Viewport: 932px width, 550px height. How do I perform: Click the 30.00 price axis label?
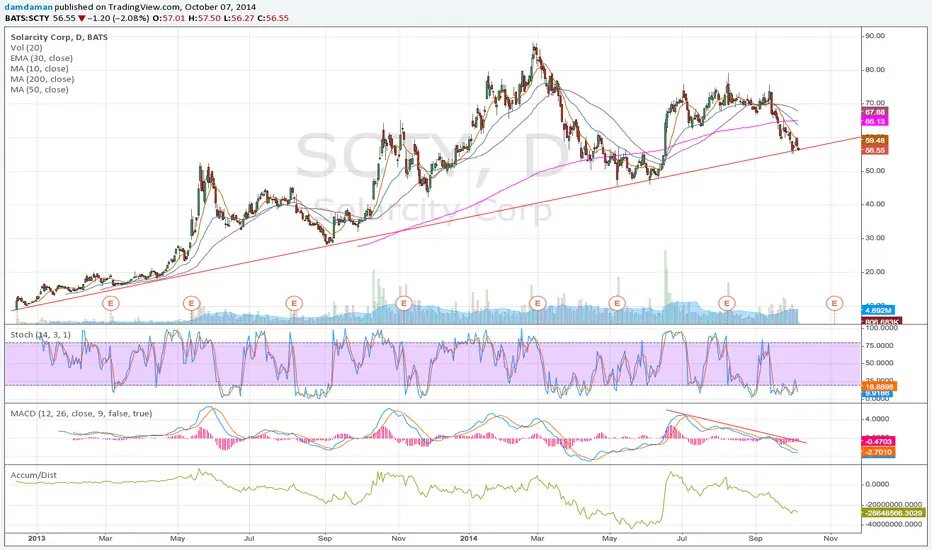point(876,238)
